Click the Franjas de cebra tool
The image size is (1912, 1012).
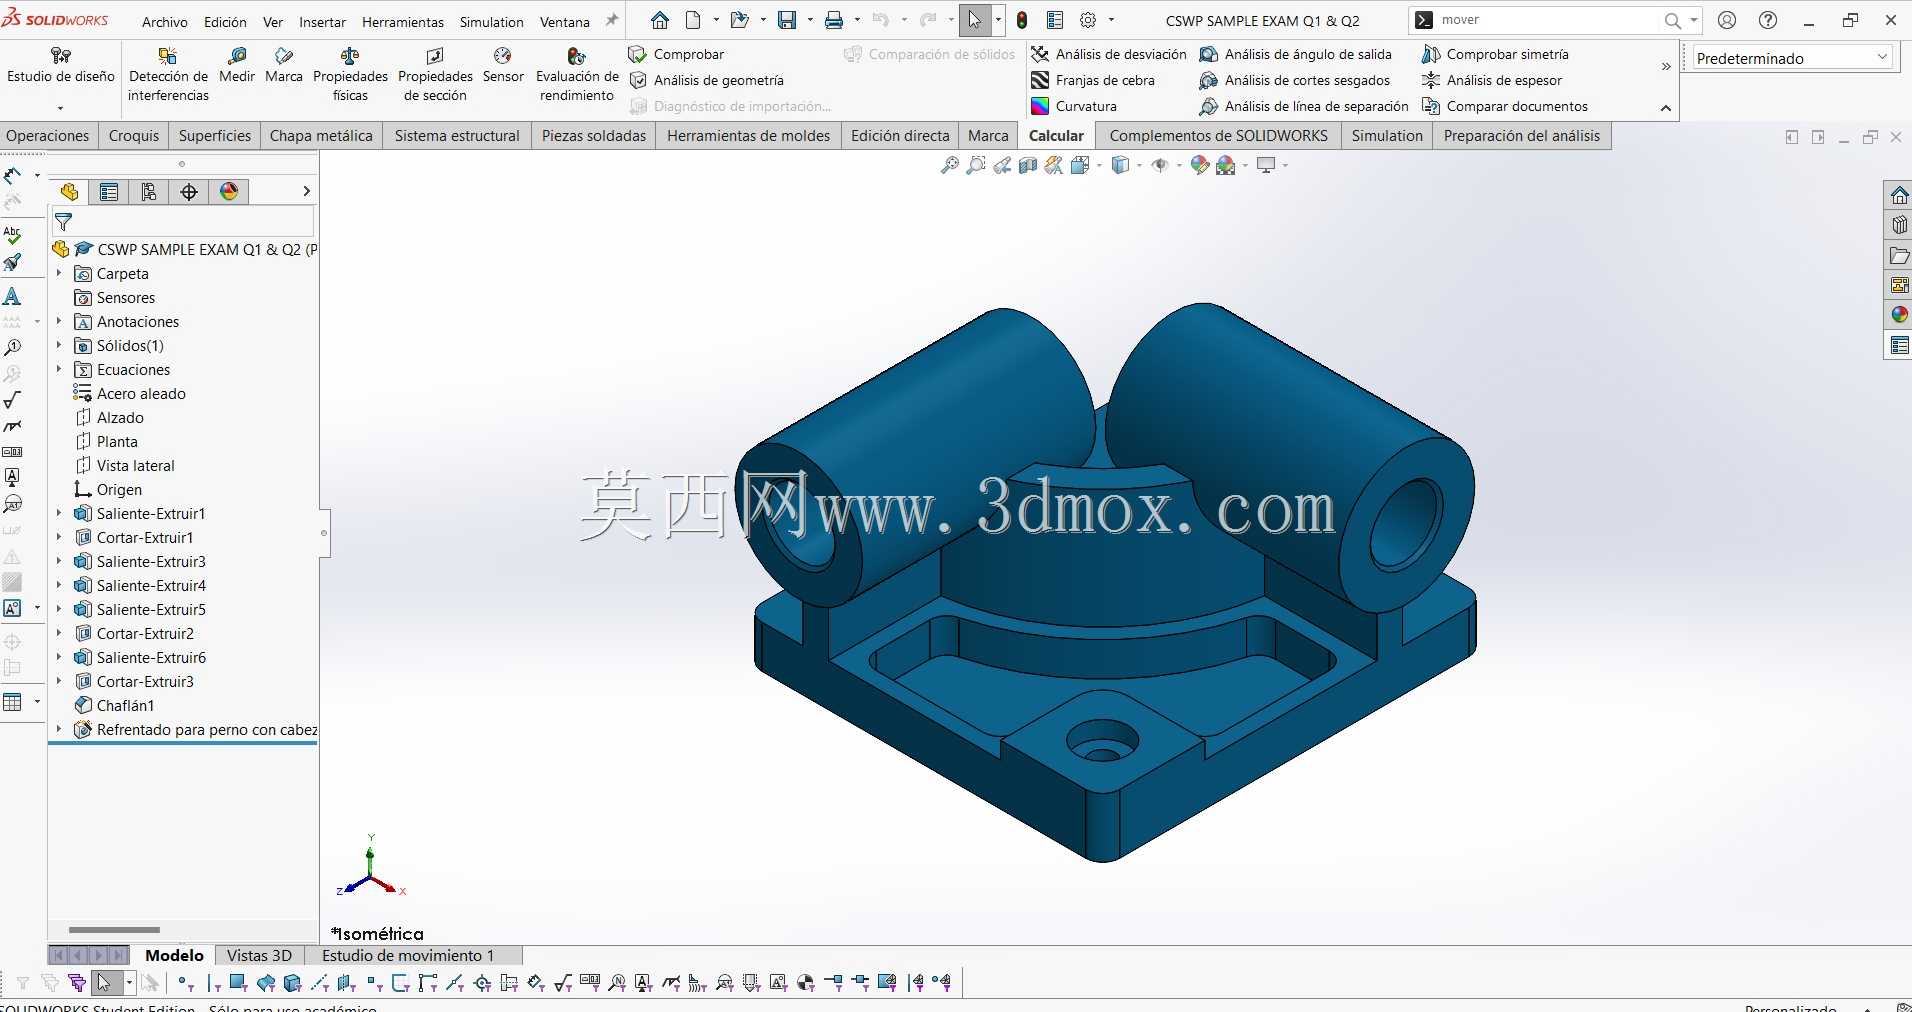click(1093, 80)
